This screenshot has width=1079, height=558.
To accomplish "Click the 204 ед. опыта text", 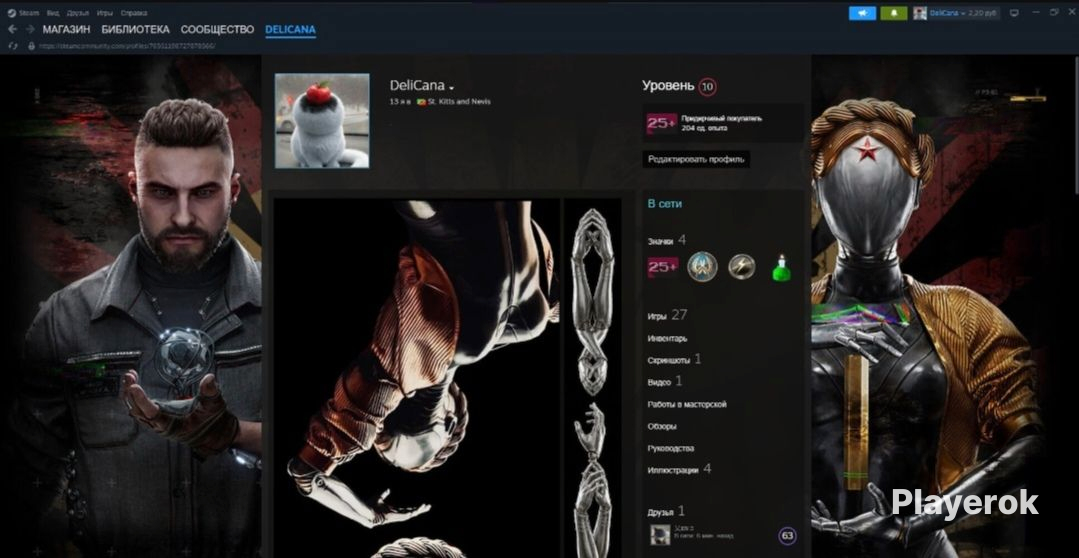I will (x=704, y=128).
